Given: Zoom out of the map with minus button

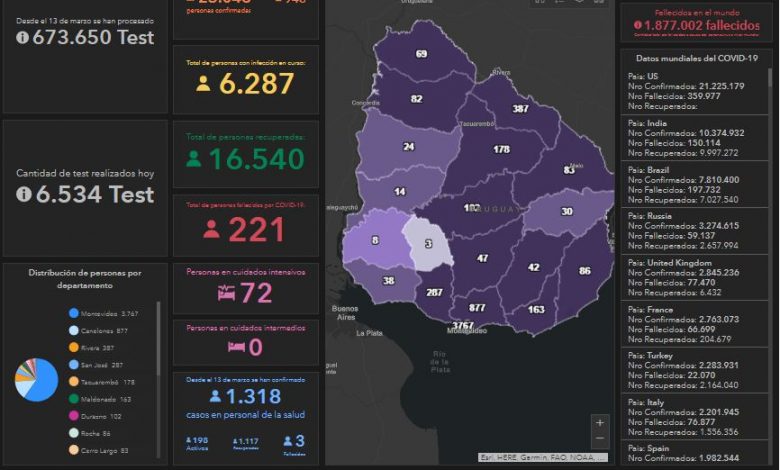Looking at the screenshot, I should coord(599,439).
